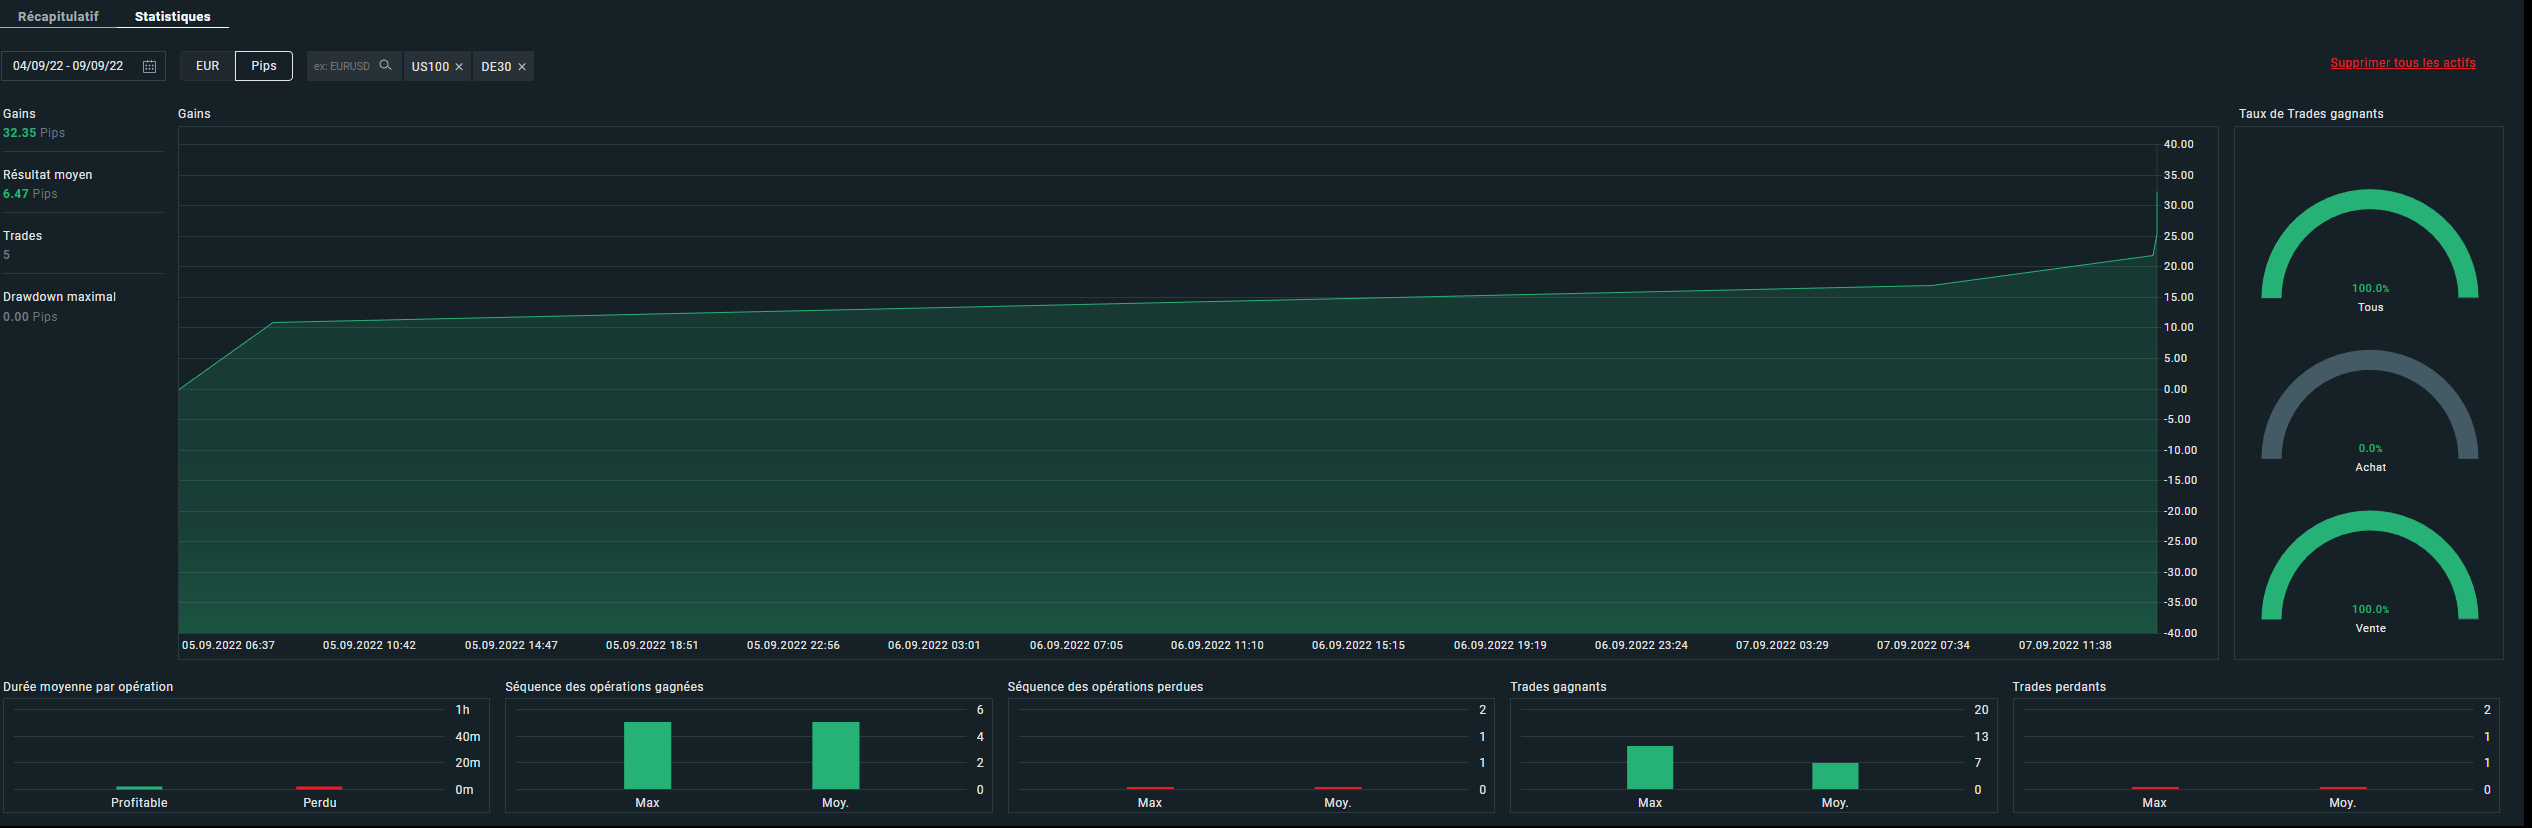
Task: Click the Perdu label under Durée moyenne chart
Action: click(x=320, y=803)
